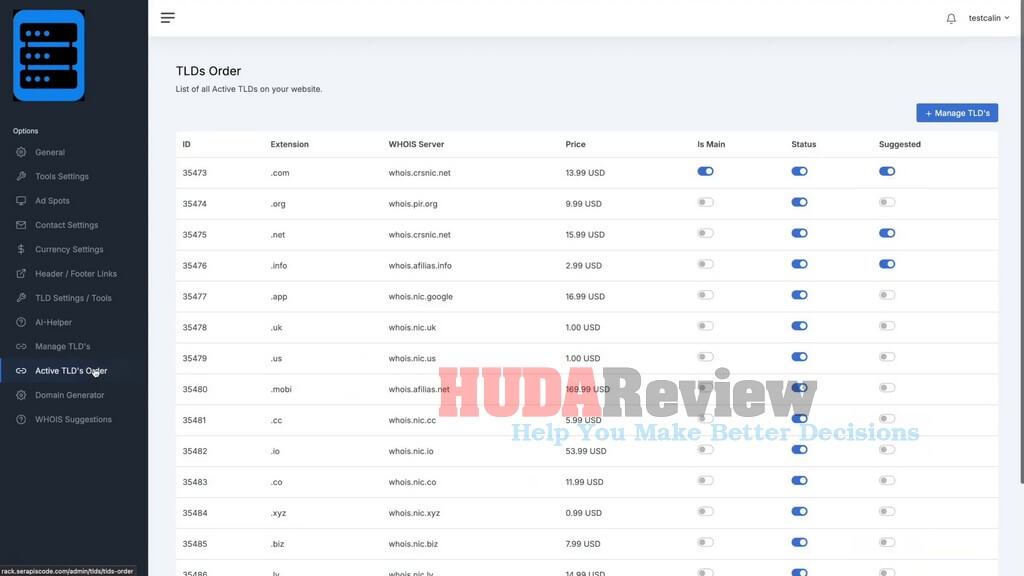The image size is (1024, 576).
Task: Disable Suggested for .info
Action: (x=887, y=264)
